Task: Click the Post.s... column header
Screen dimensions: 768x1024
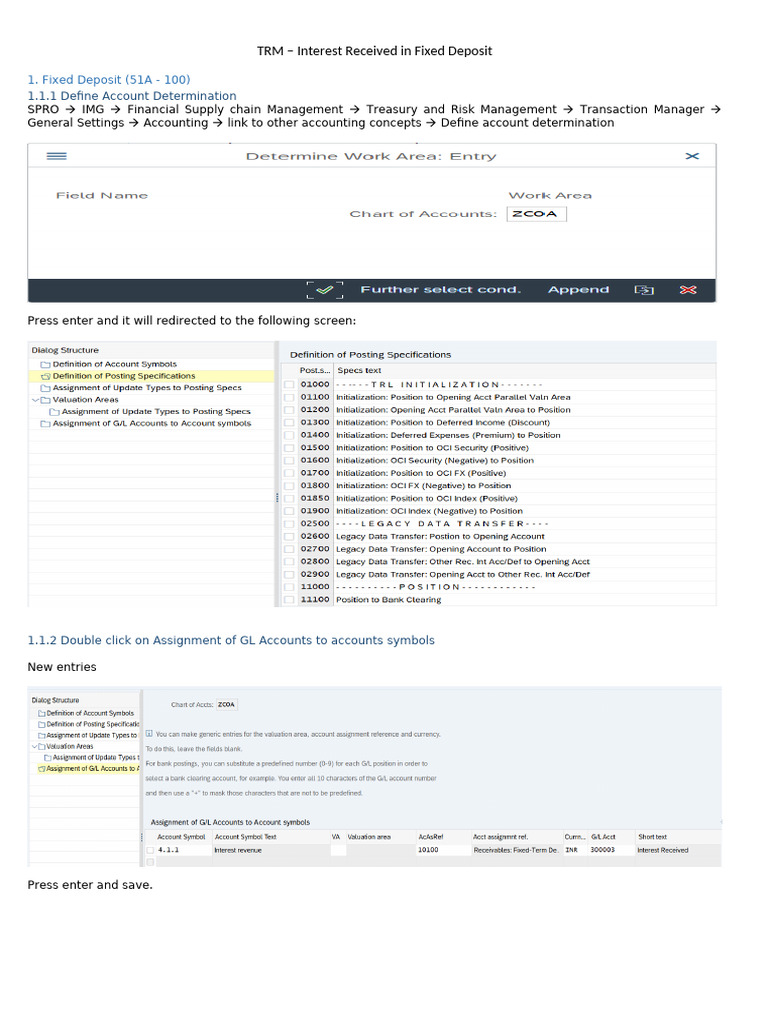Action: (x=315, y=370)
